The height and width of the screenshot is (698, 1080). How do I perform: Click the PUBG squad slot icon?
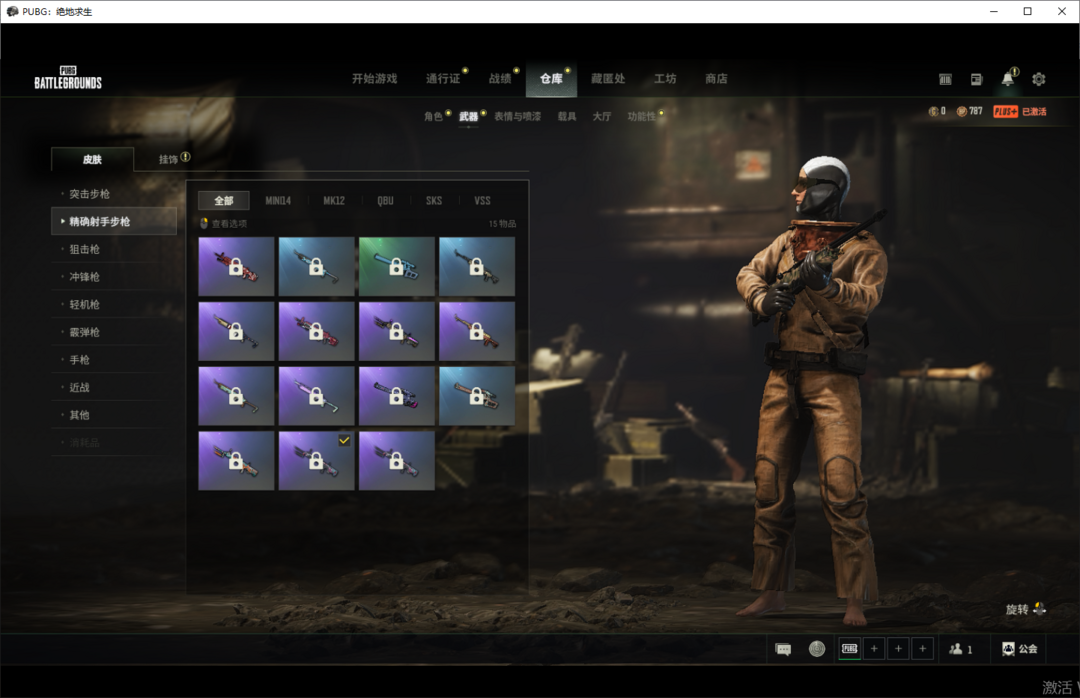(x=849, y=649)
